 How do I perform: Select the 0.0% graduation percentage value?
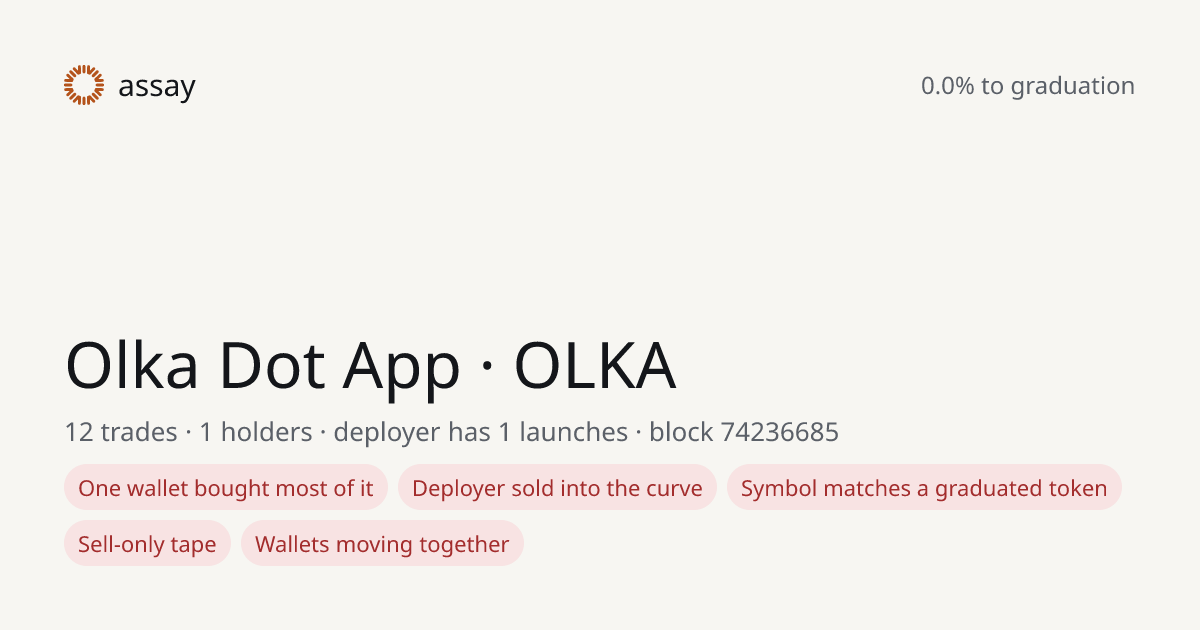click(x=947, y=86)
